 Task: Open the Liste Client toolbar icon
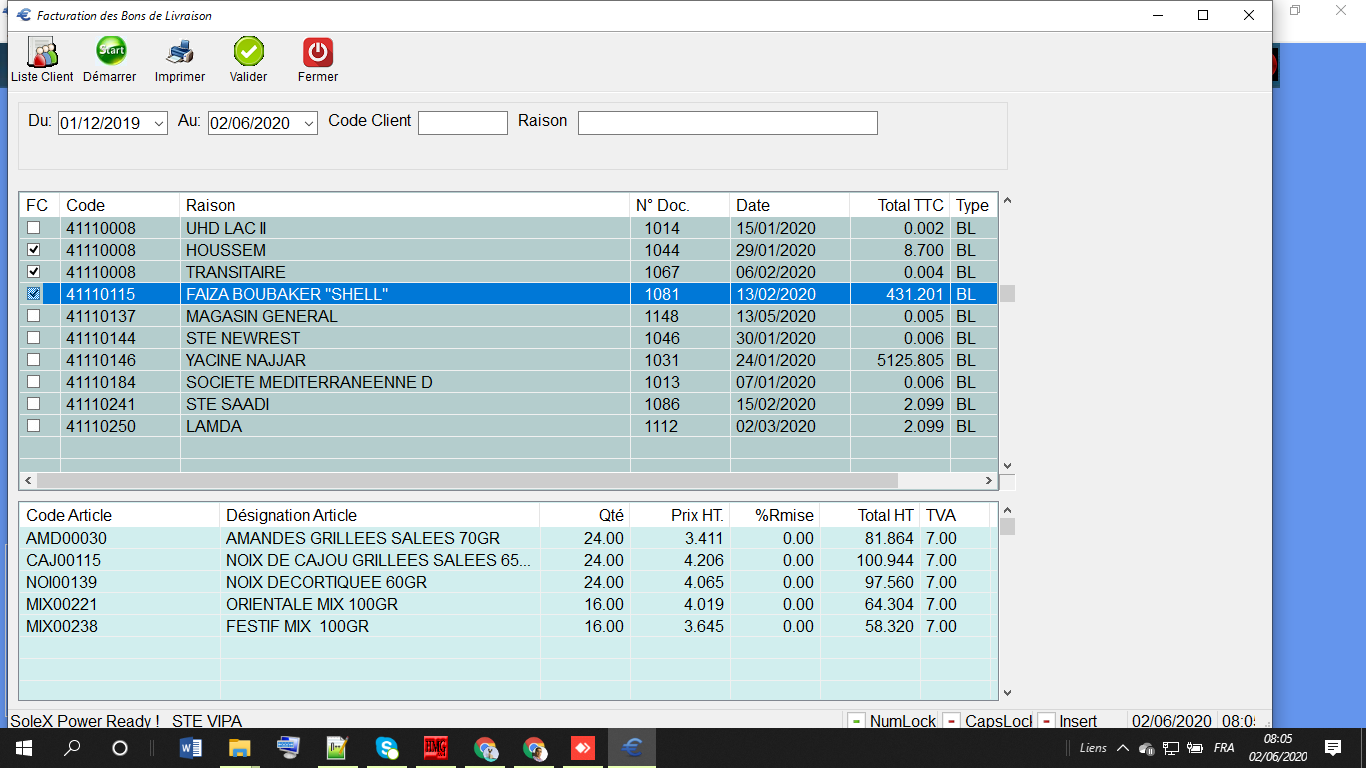(x=42, y=60)
